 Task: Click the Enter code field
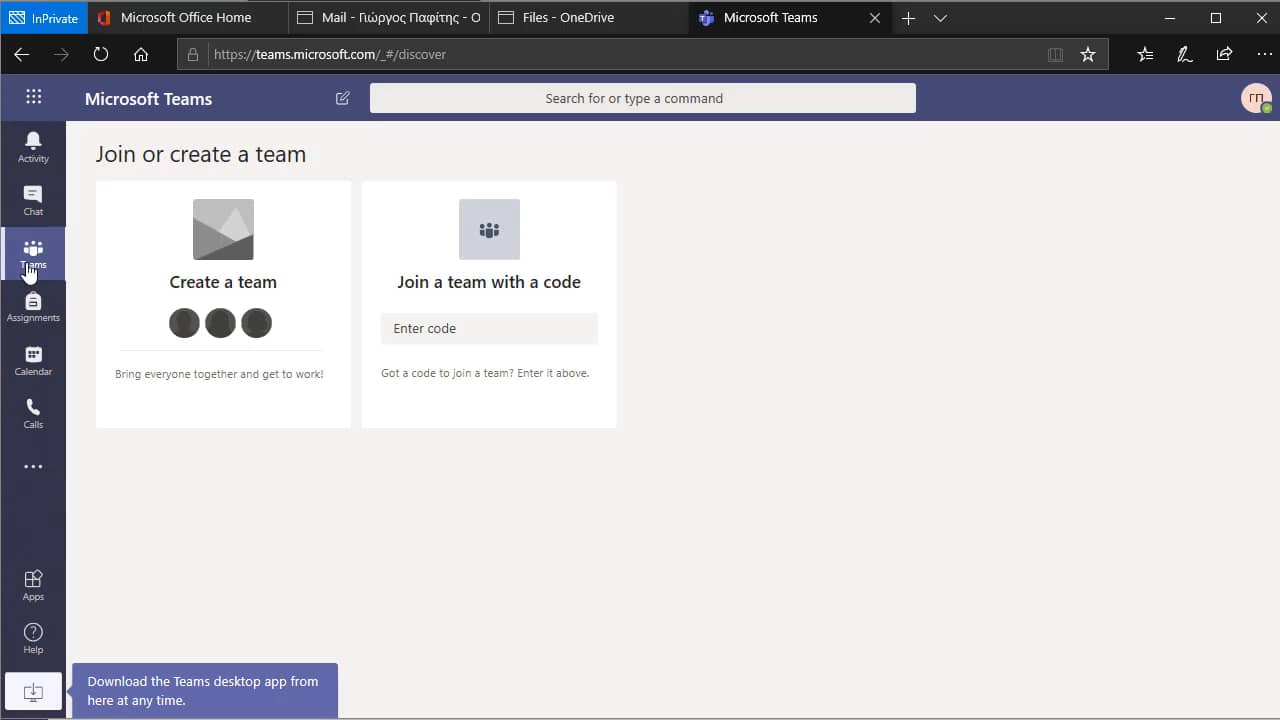pos(489,329)
